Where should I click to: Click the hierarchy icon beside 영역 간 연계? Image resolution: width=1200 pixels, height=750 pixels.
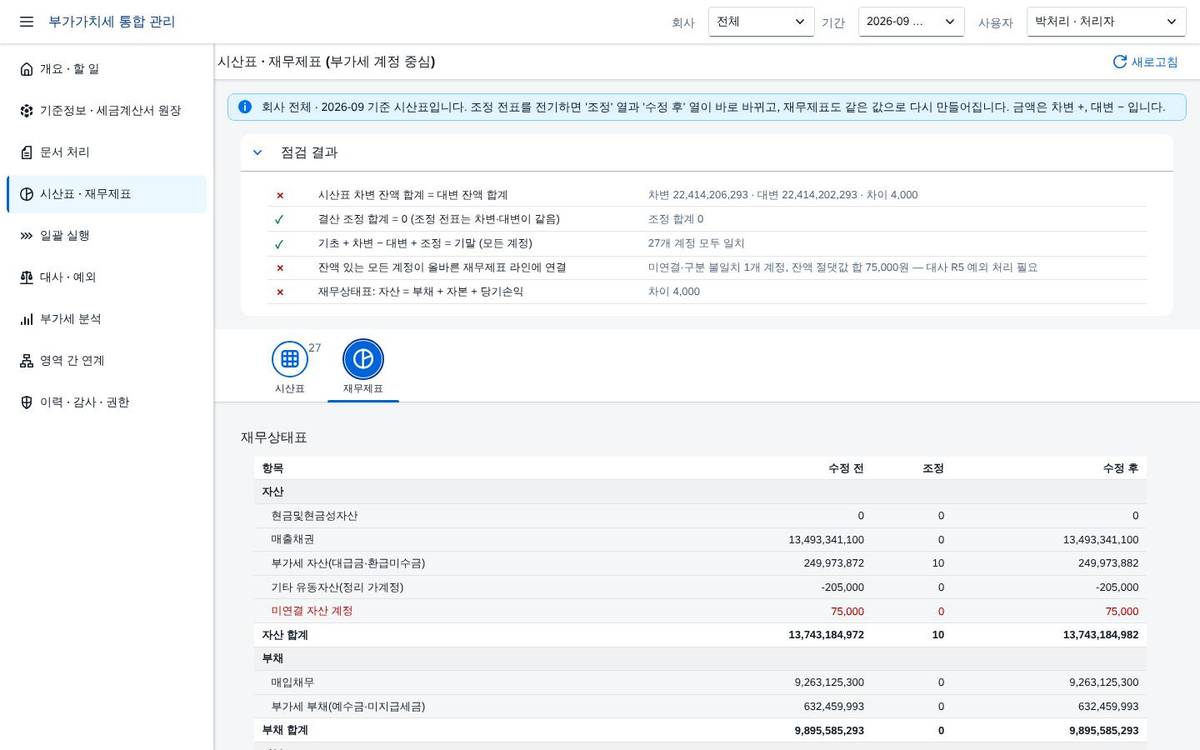[x=26, y=361]
